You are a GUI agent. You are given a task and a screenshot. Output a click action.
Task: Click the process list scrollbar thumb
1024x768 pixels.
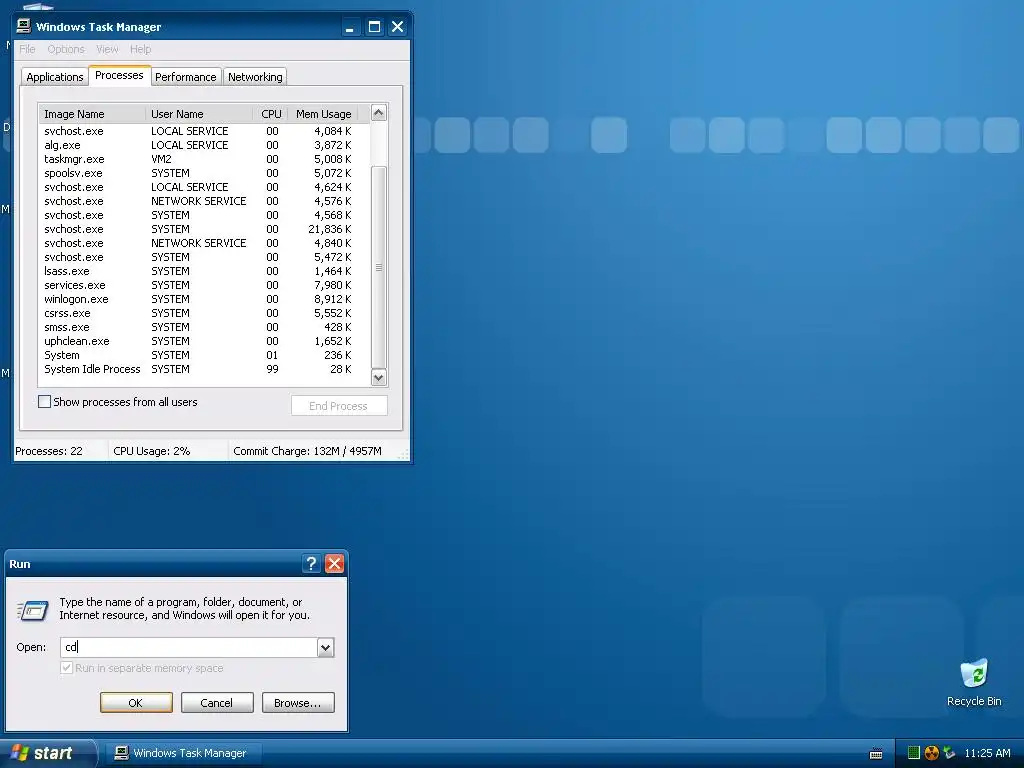tap(379, 268)
